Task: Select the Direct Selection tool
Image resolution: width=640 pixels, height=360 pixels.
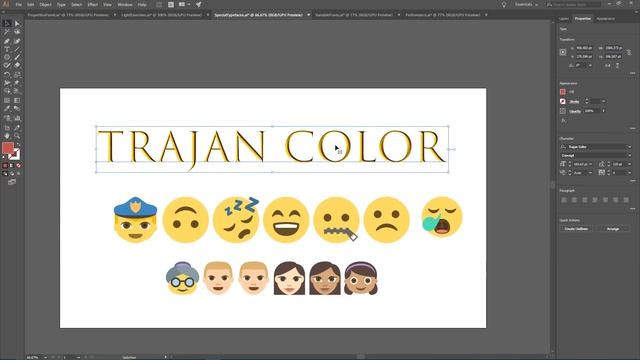Action: pos(17,24)
